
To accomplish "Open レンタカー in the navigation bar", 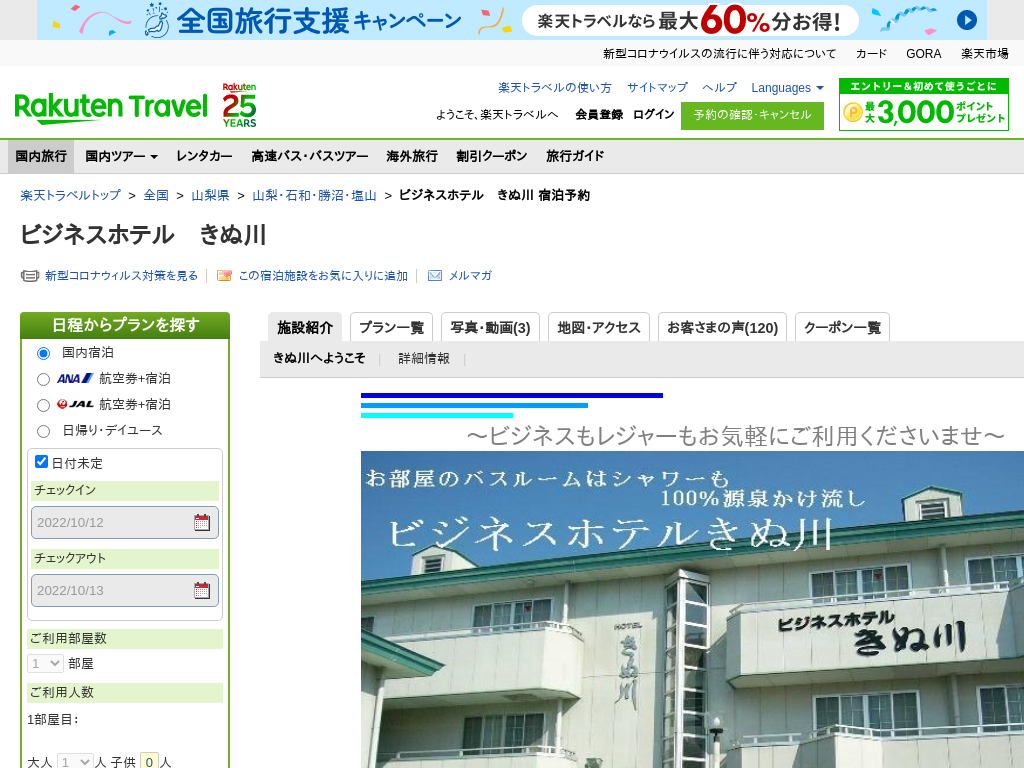I will [204, 156].
